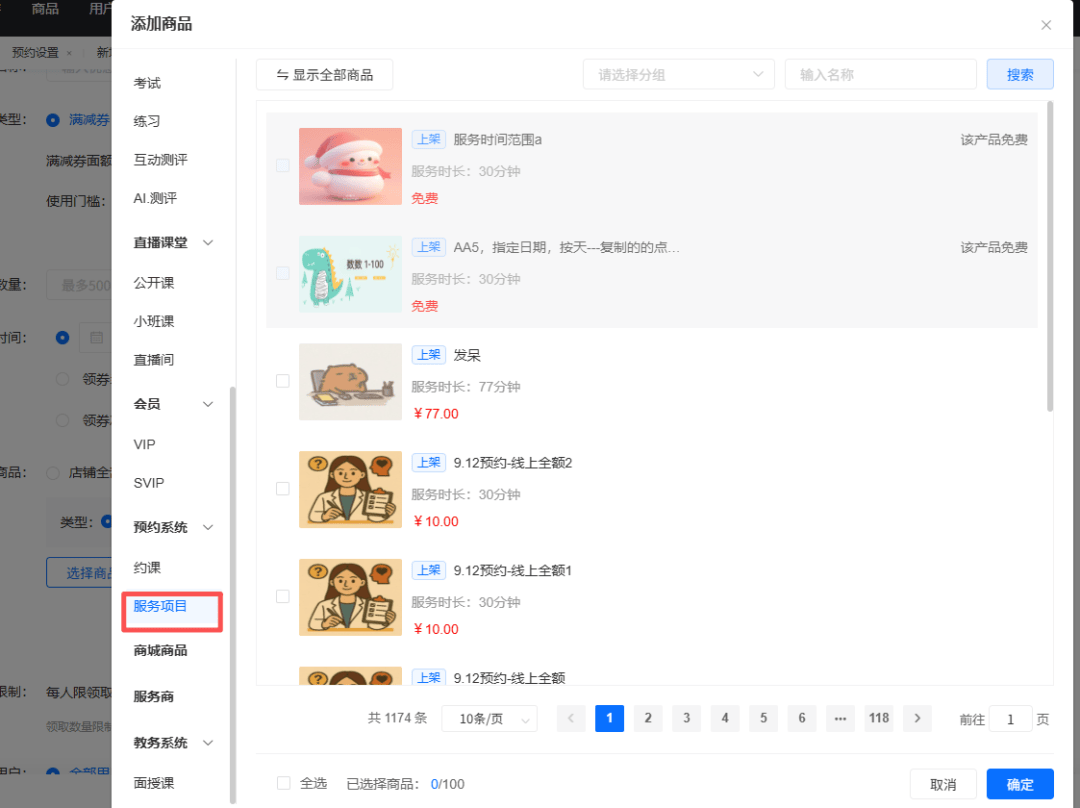
Task: Click the 输入名称 name search field
Action: 880,74
